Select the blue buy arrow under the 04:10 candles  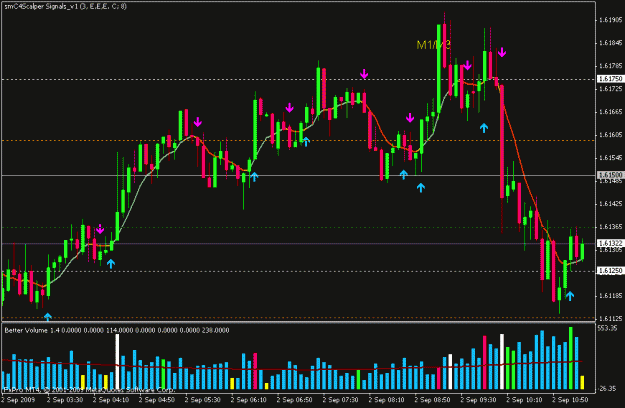click(x=111, y=263)
